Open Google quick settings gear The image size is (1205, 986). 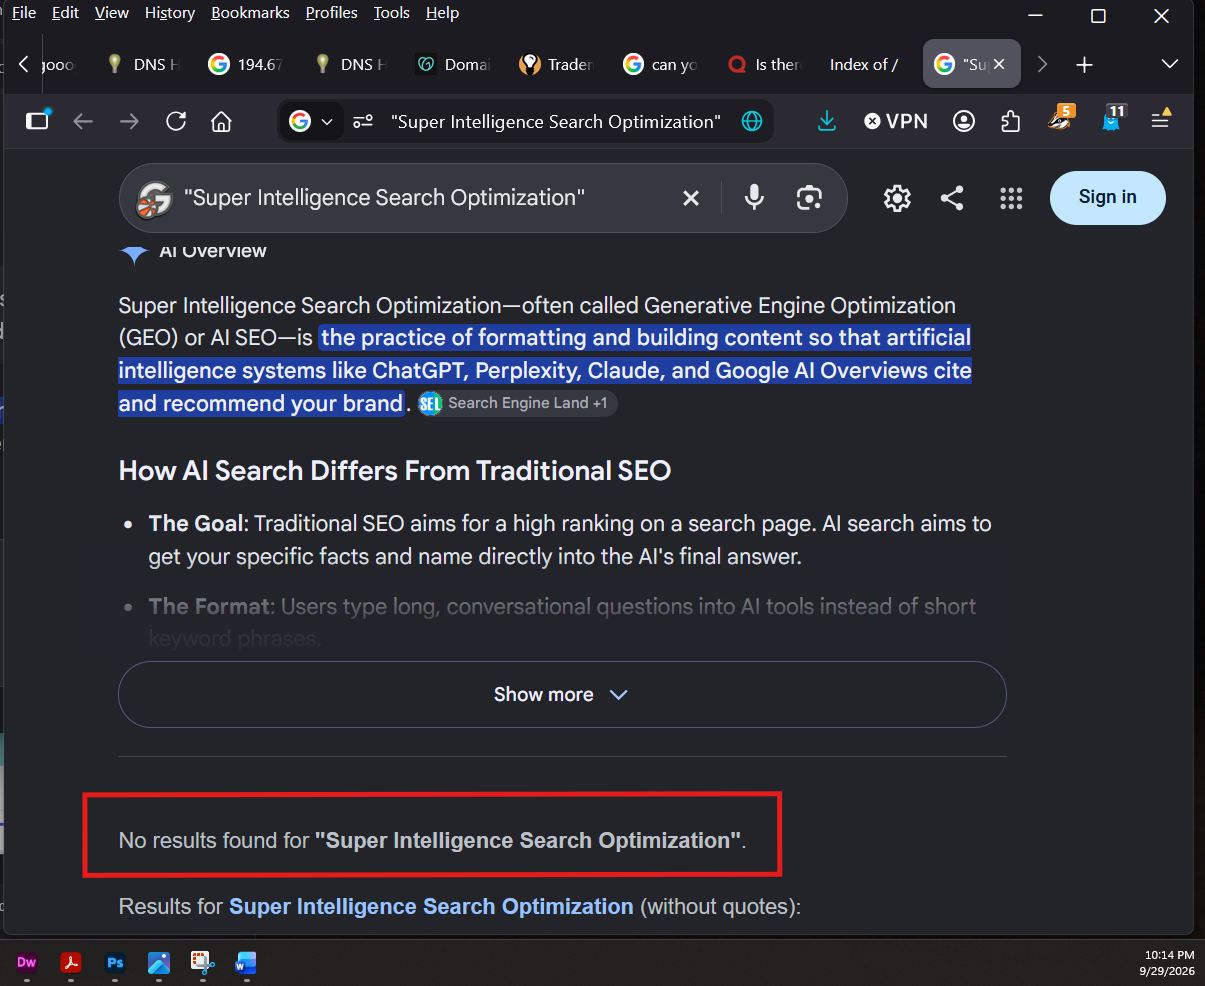[897, 198]
